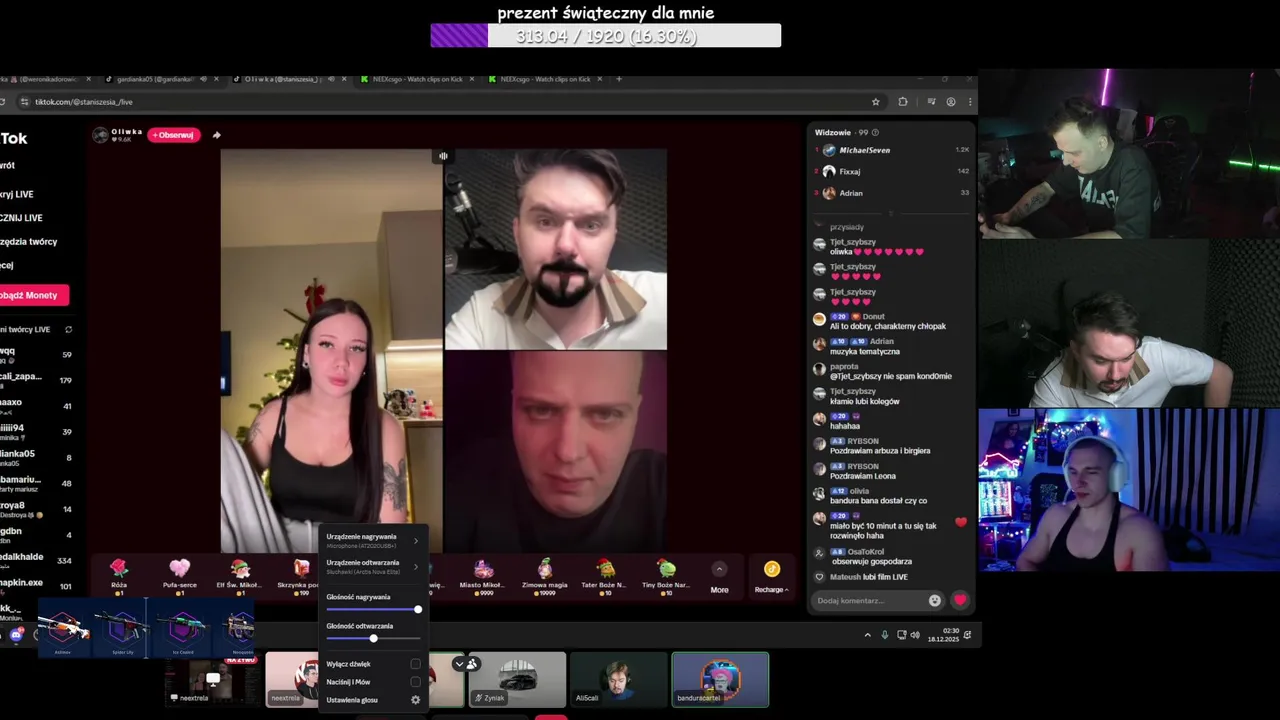Select the AliScall Discord call tile
The height and width of the screenshot is (720, 1280).
619,680
